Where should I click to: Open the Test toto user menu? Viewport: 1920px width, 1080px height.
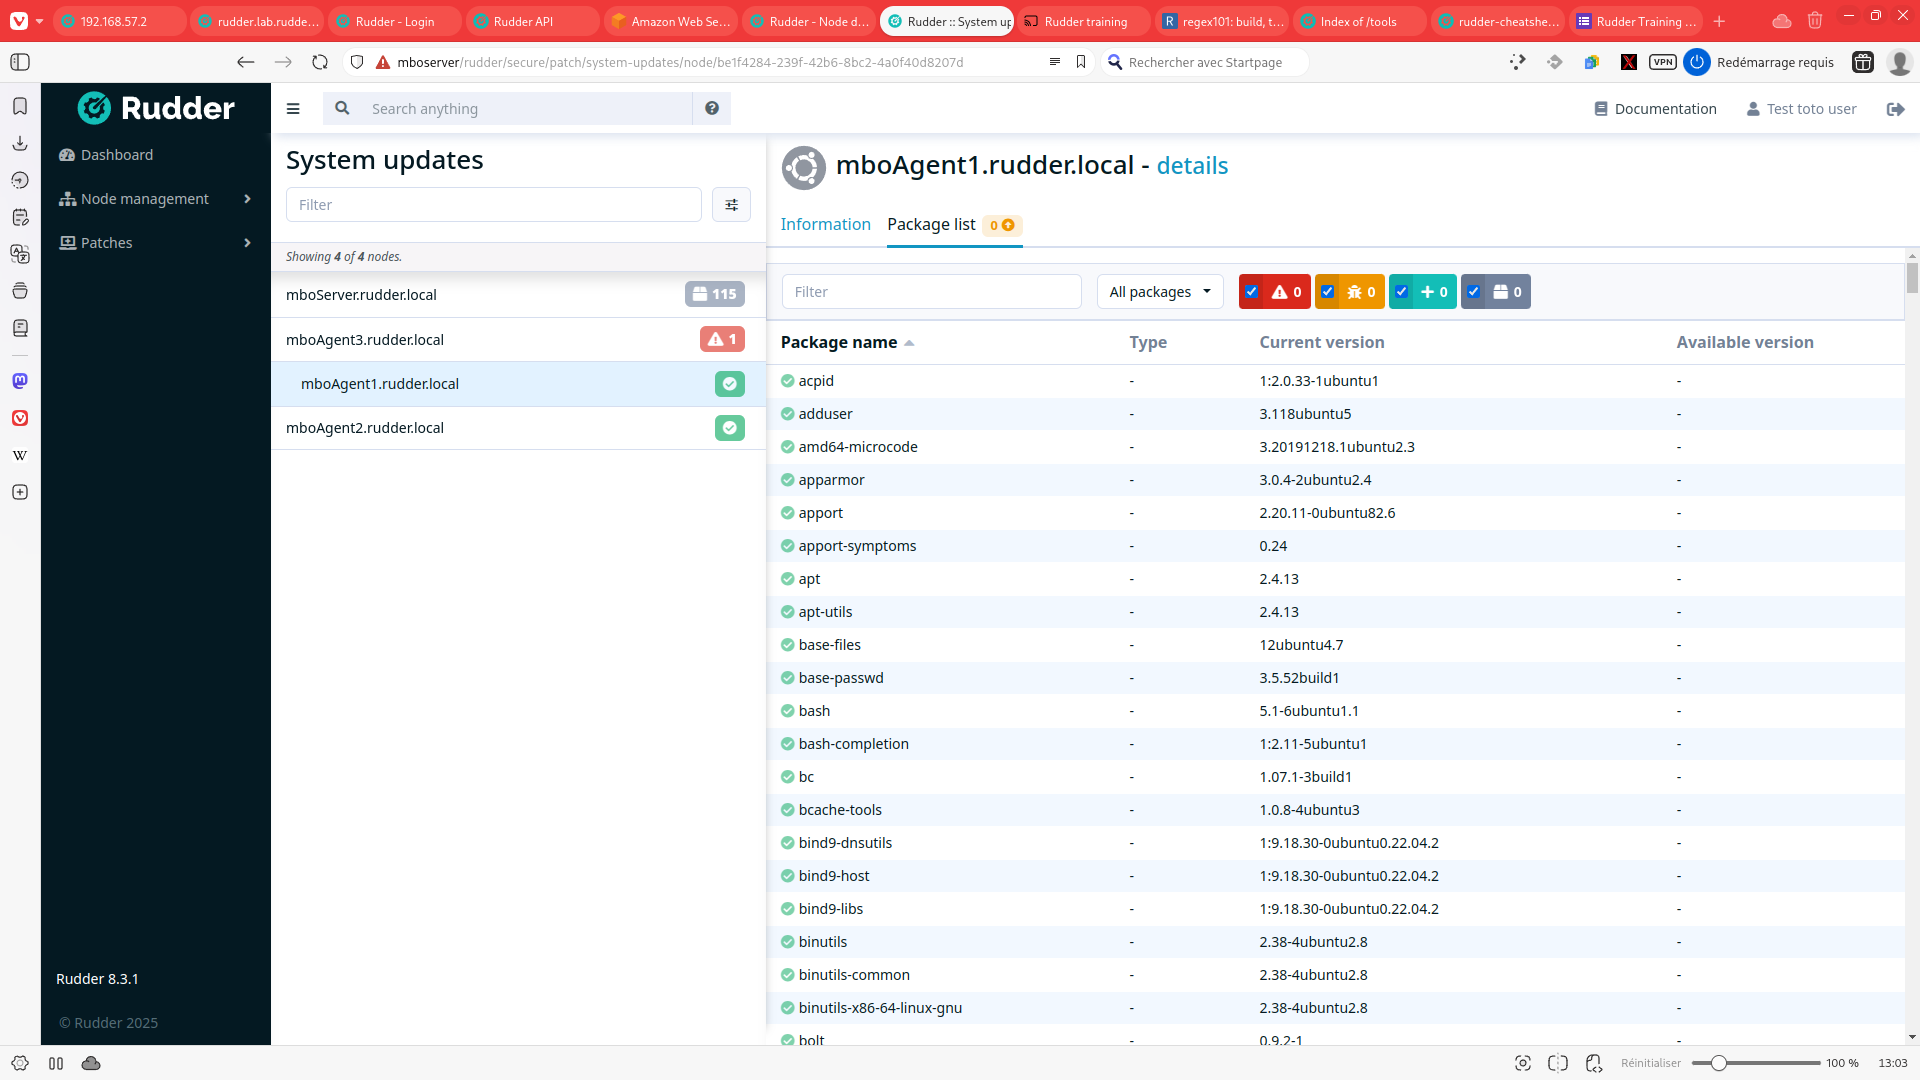1801,109
